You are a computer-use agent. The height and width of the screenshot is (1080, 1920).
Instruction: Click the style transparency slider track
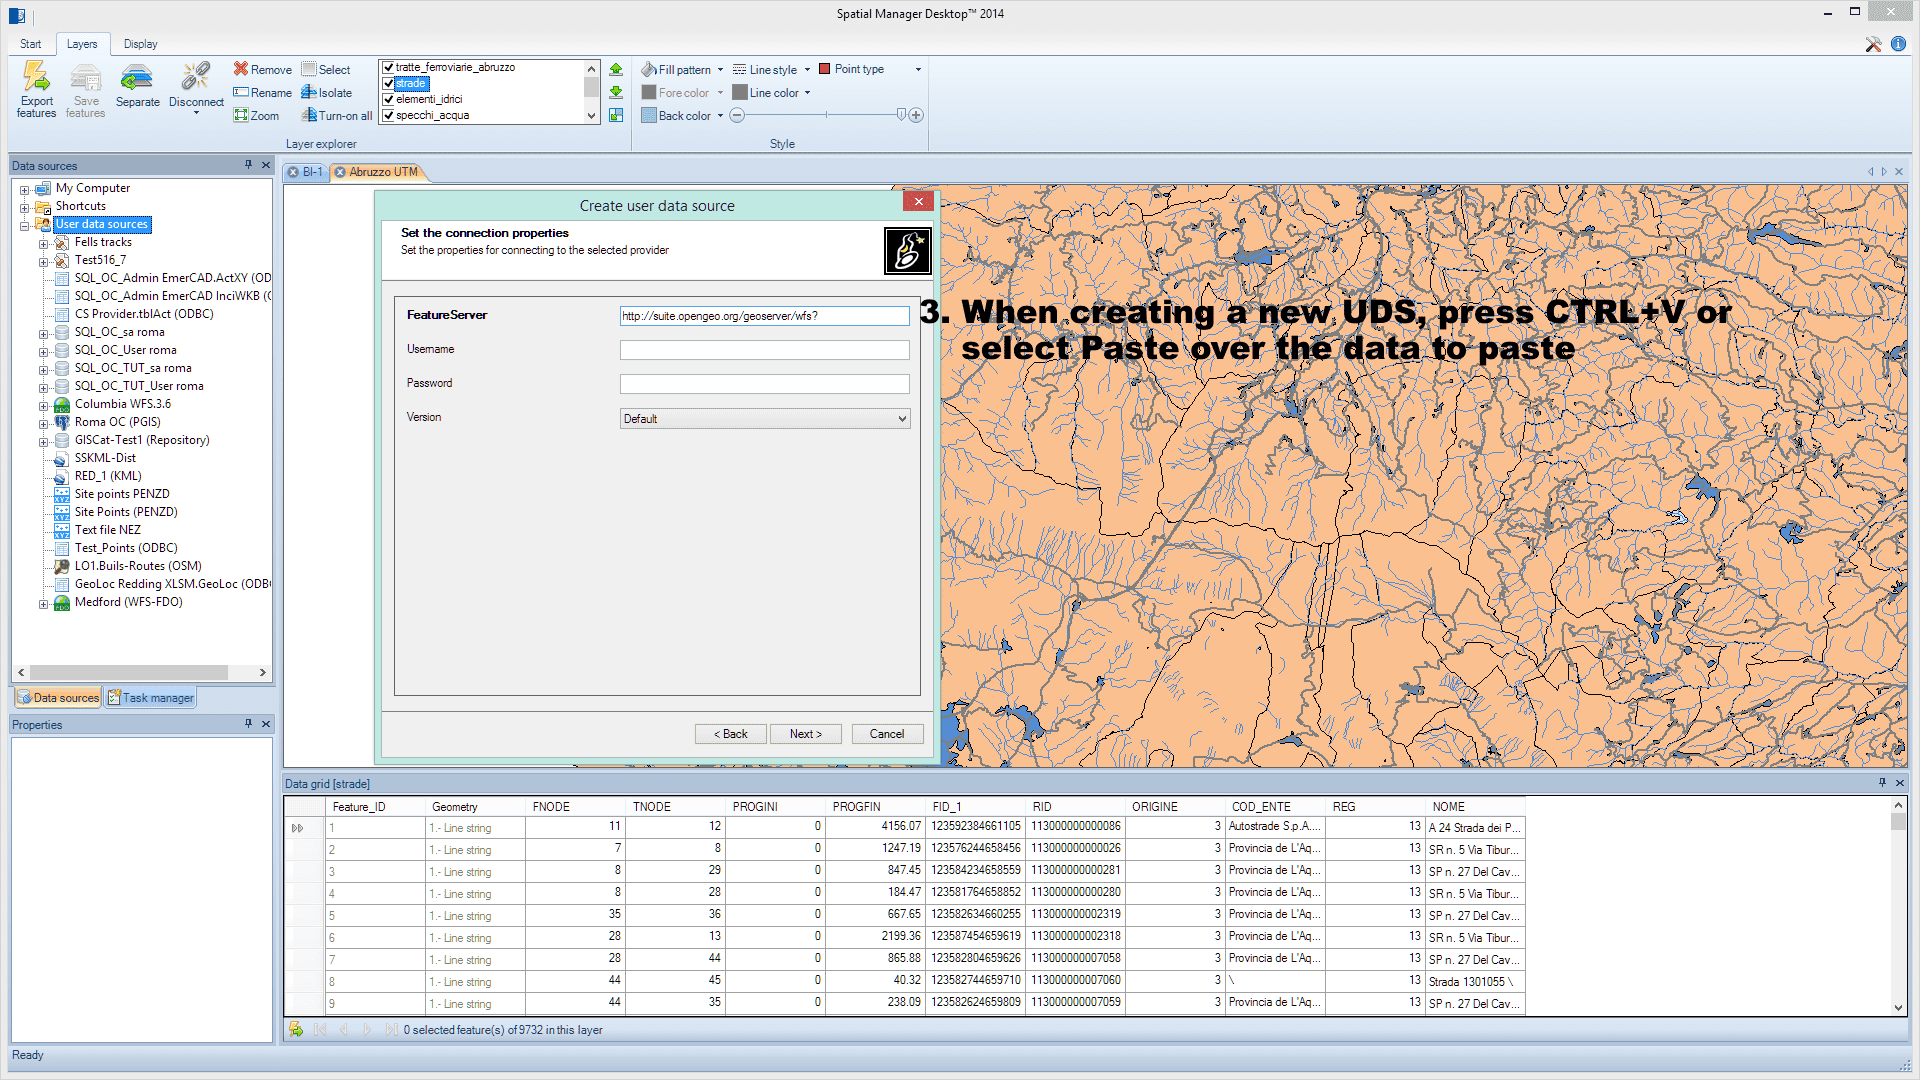[x=825, y=115]
